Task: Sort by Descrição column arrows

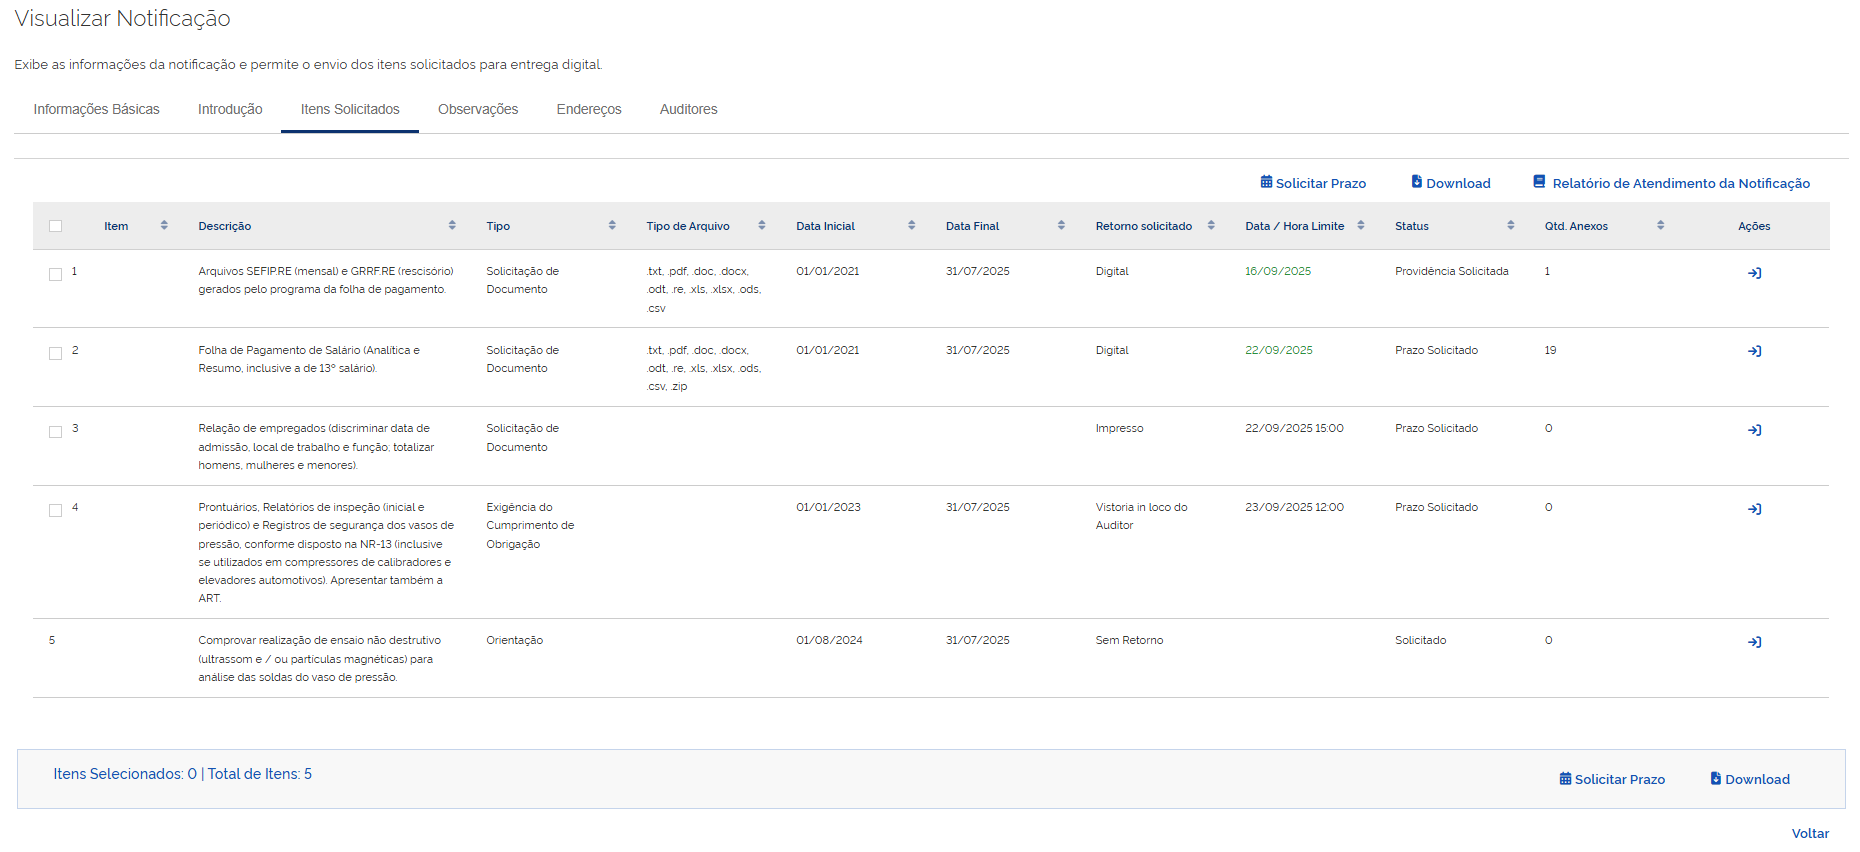Action: (452, 226)
